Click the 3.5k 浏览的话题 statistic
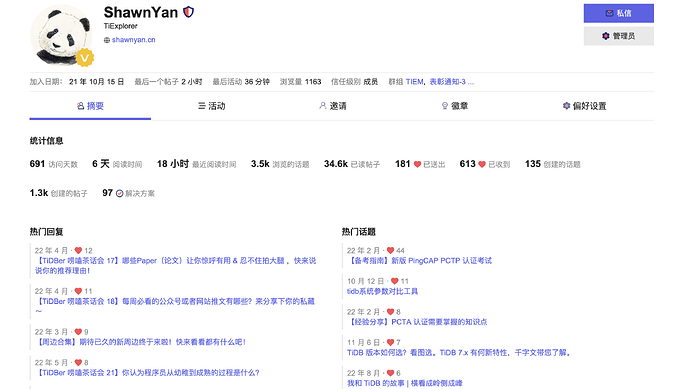 (x=280, y=164)
